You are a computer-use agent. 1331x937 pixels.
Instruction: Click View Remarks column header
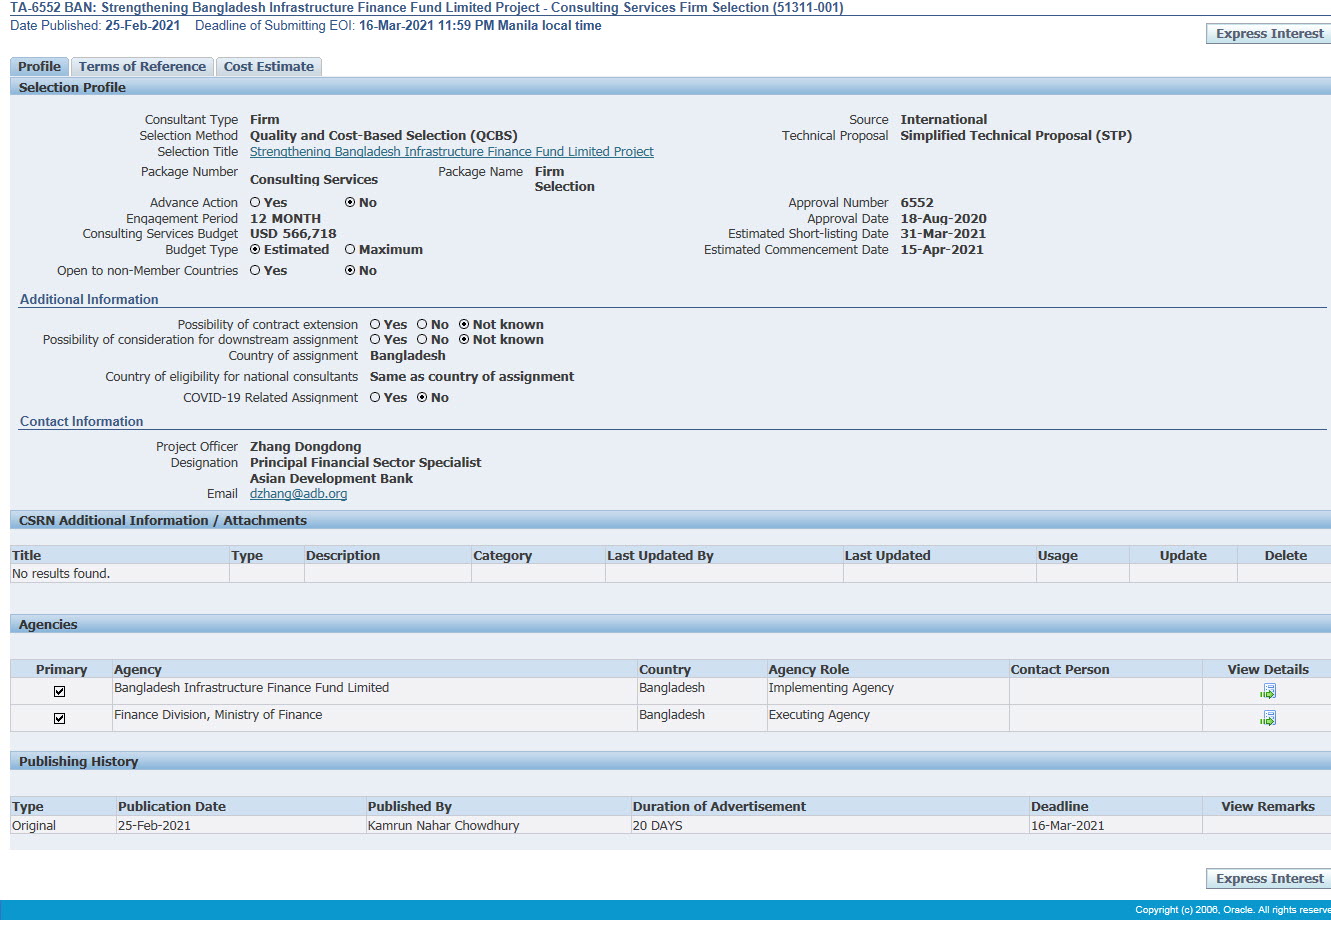1268,807
